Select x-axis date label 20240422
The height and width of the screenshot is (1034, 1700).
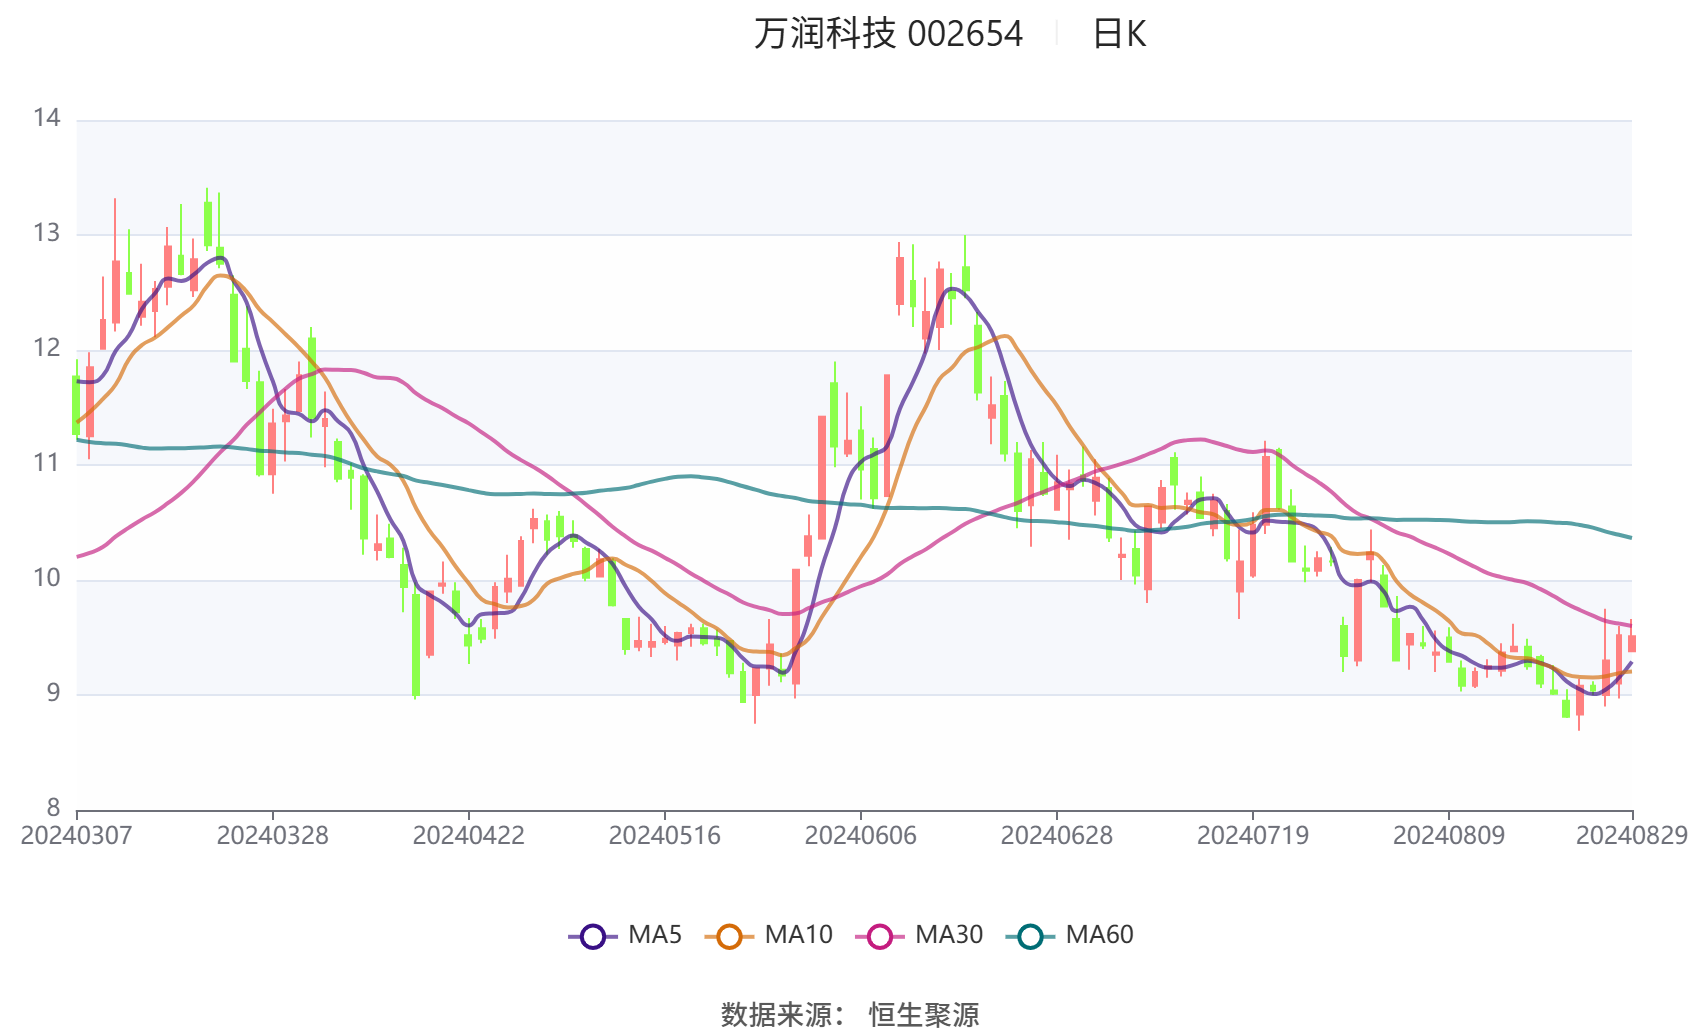[x=468, y=836]
